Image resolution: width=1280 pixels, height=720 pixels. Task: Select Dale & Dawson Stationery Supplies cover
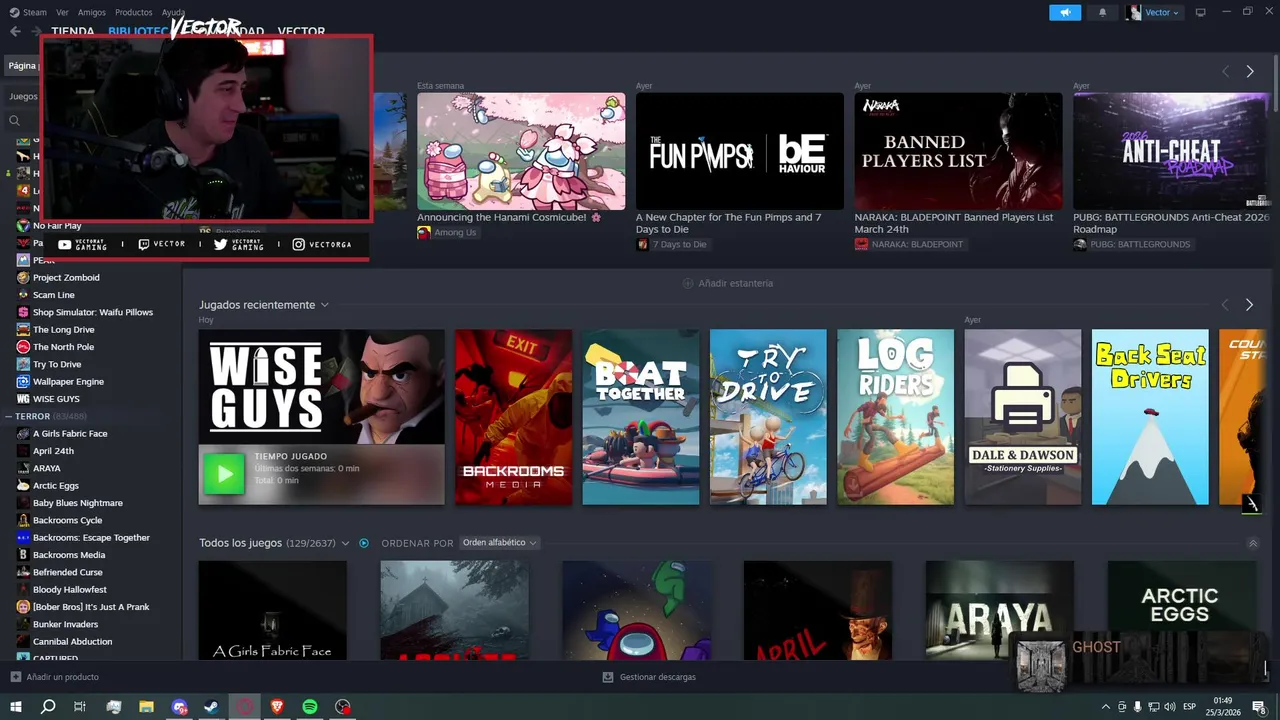click(1023, 417)
